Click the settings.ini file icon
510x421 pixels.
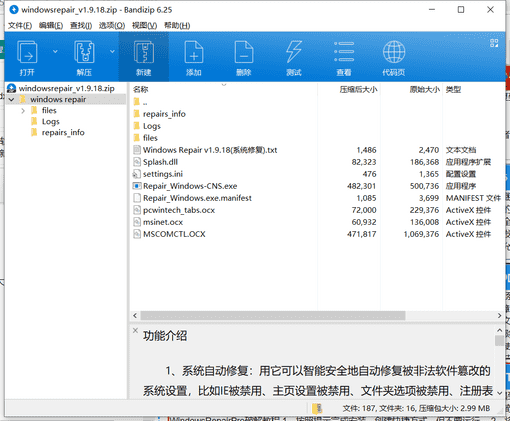pyautogui.click(x=137, y=174)
